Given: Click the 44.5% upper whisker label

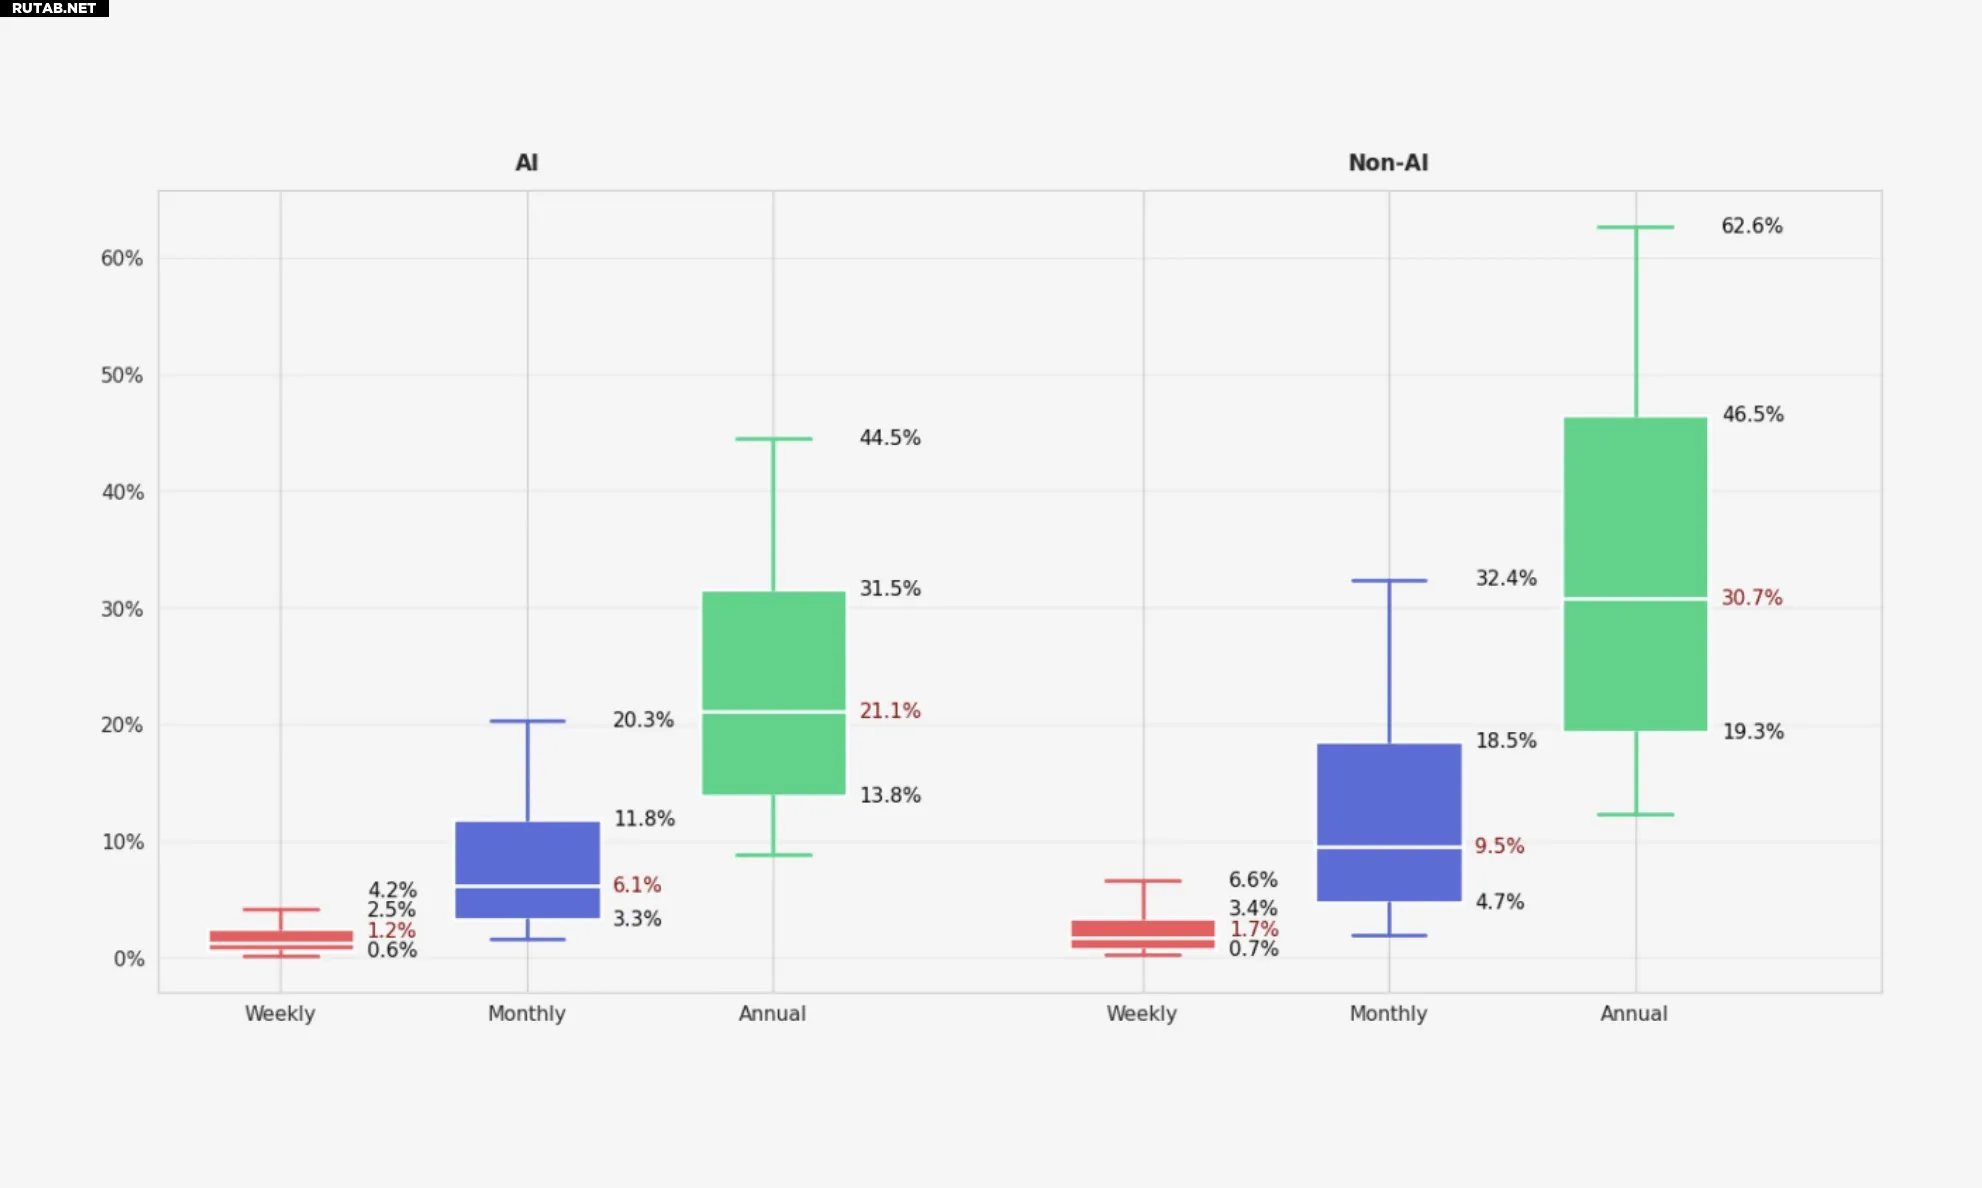Looking at the screenshot, I should point(889,438).
